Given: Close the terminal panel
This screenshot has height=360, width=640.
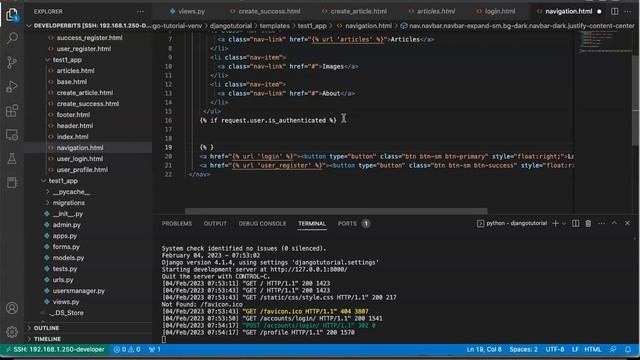Looking at the screenshot, I should (x=627, y=223).
